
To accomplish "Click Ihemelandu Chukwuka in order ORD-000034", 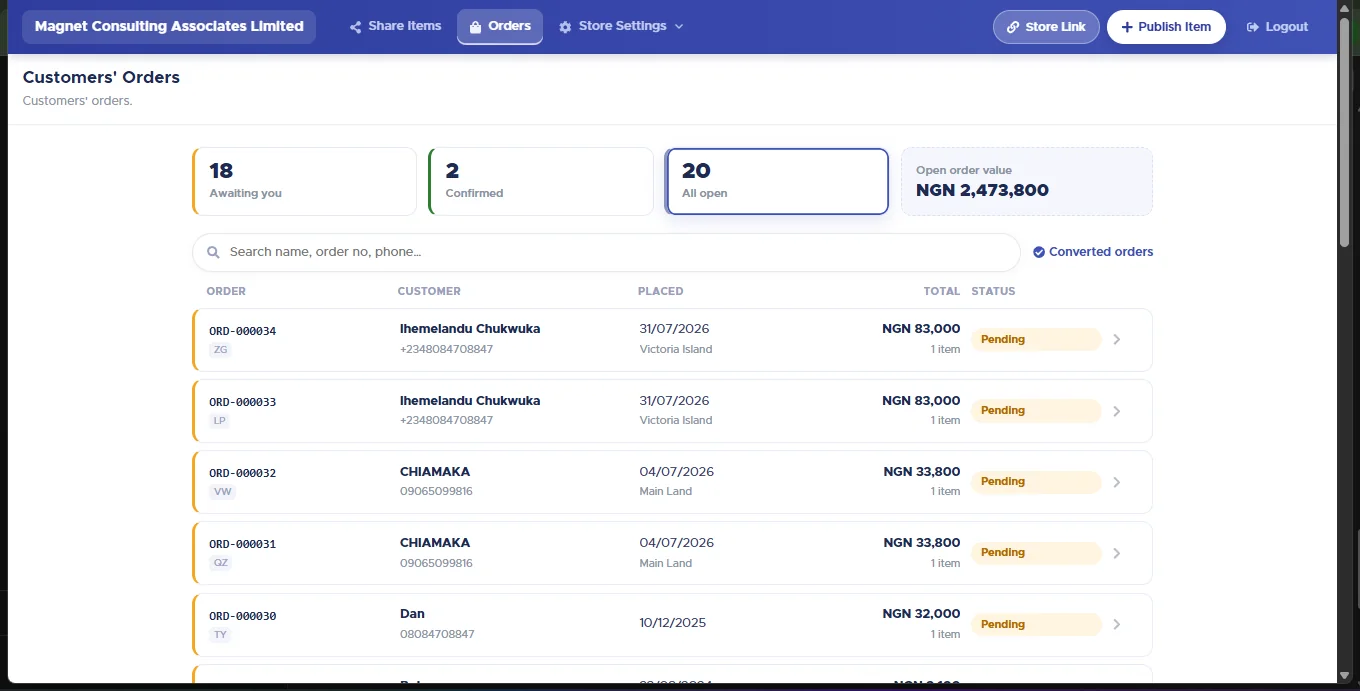I will pyautogui.click(x=470, y=329).
